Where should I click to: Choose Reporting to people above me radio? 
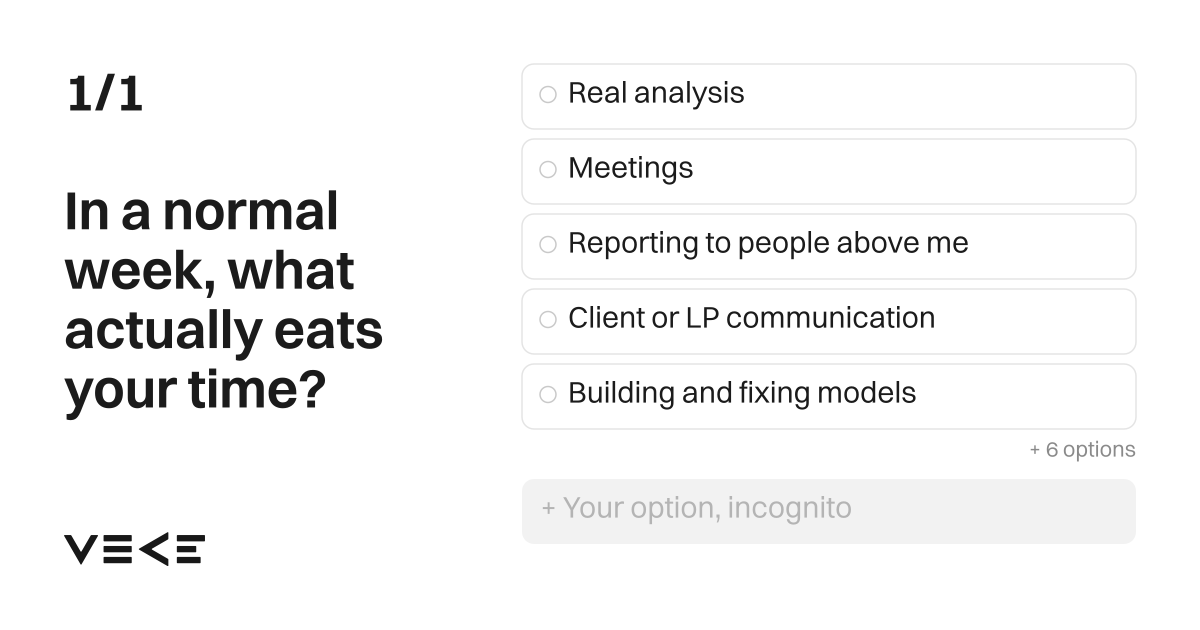(x=548, y=245)
